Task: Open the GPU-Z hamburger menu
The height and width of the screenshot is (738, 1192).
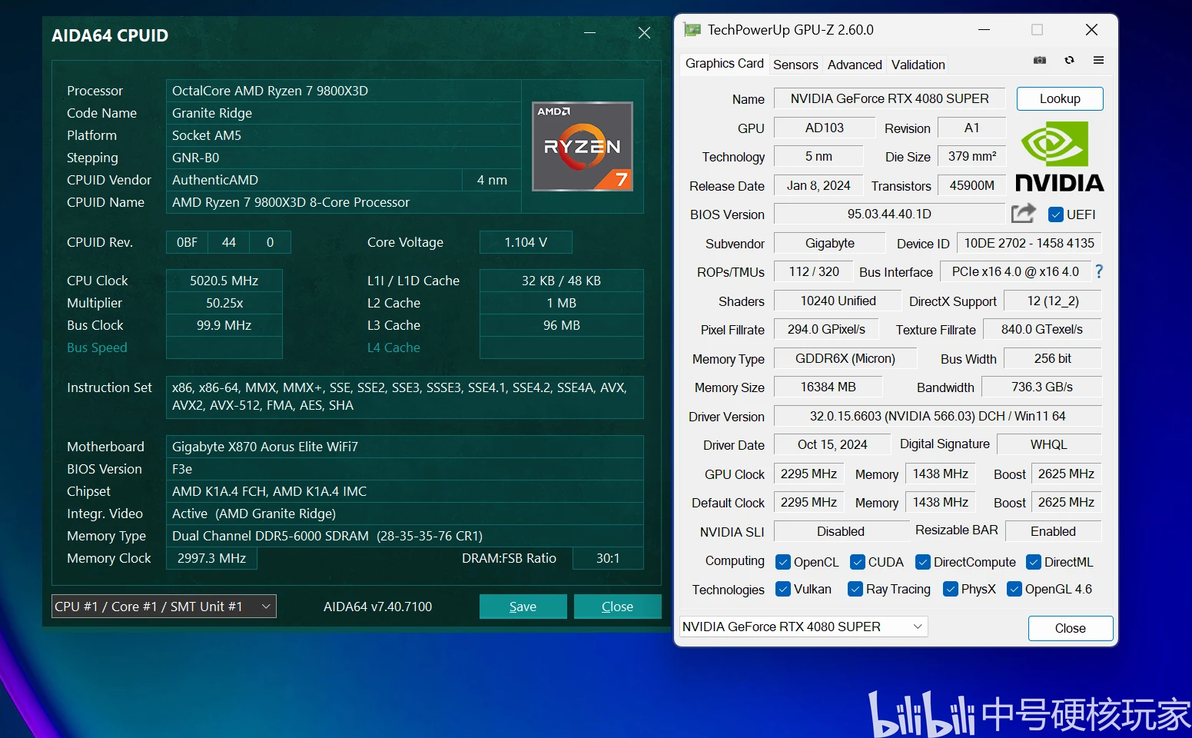Action: tap(1098, 60)
